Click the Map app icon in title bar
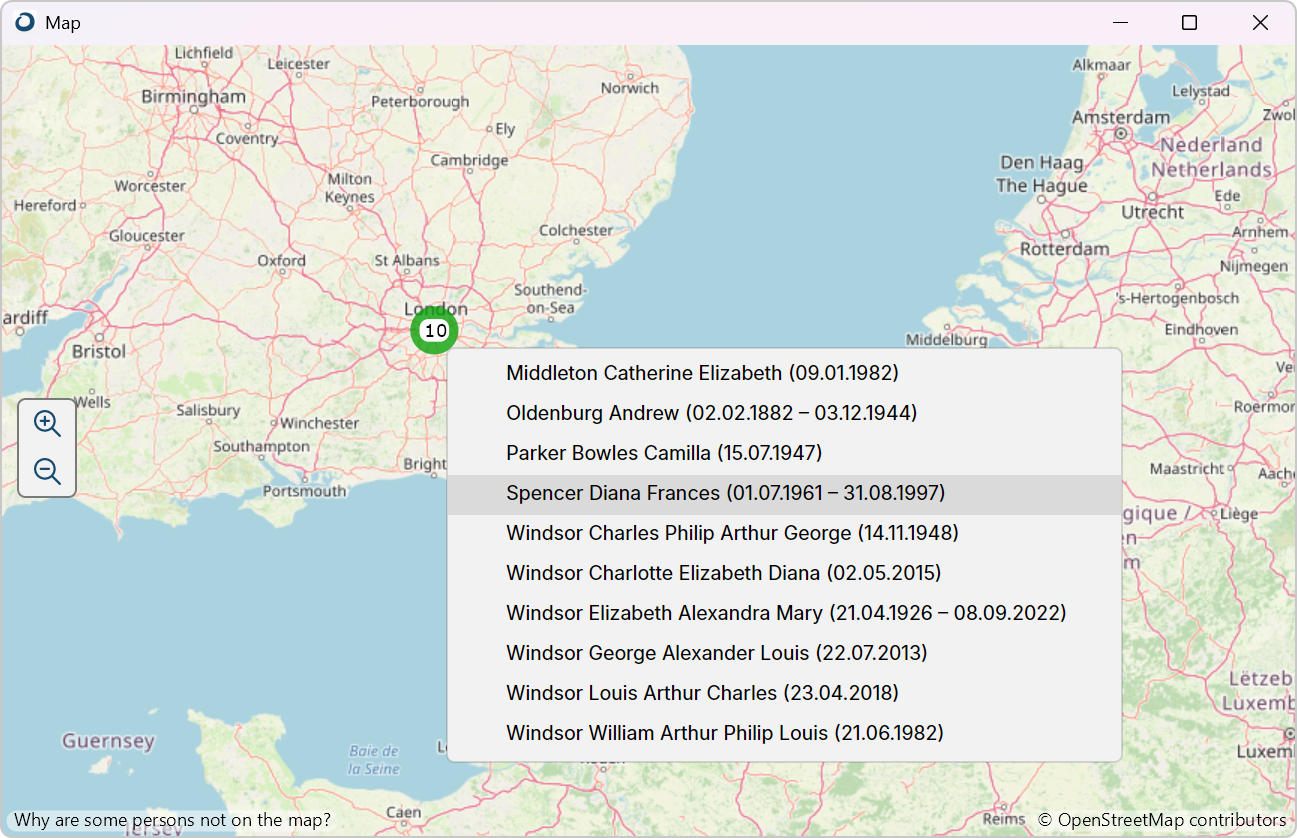 coord(25,22)
